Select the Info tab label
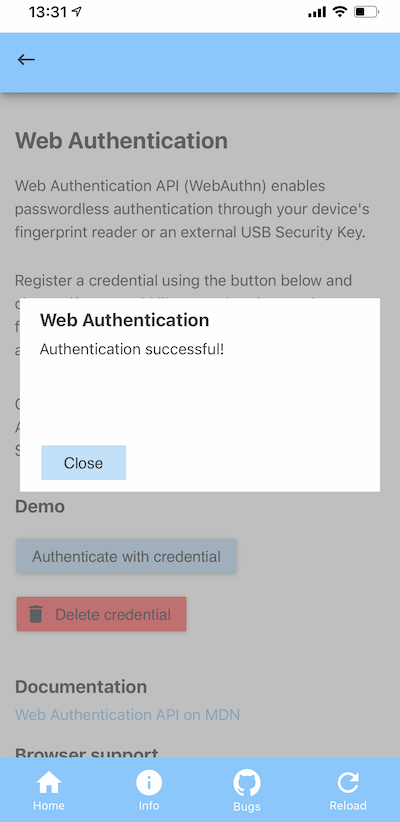The height and width of the screenshot is (822, 400). [149, 805]
